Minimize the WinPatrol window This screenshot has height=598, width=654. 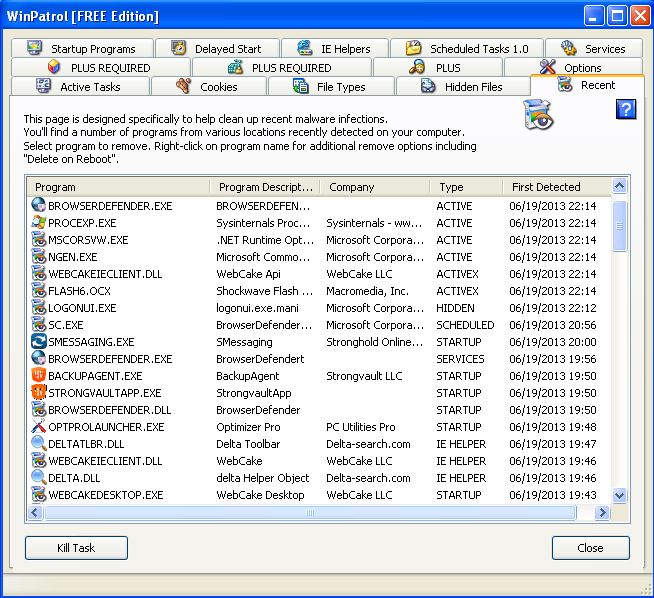pos(593,16)
